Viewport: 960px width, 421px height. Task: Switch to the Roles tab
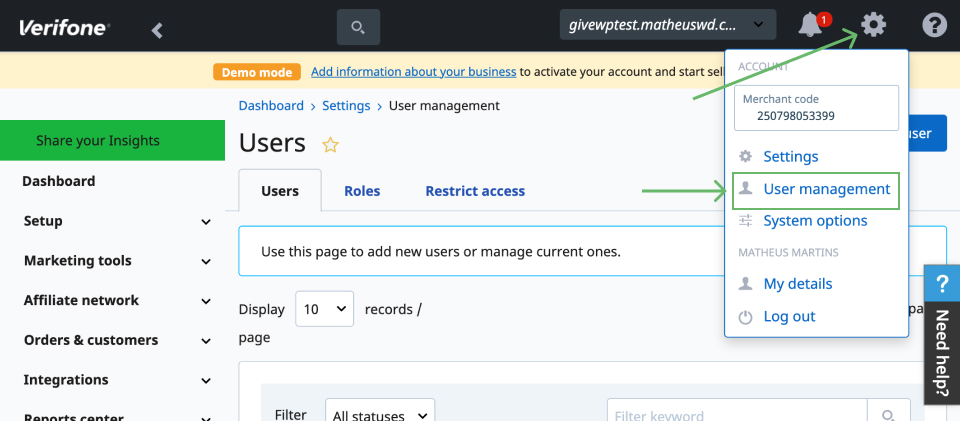(x=362, y=191)
